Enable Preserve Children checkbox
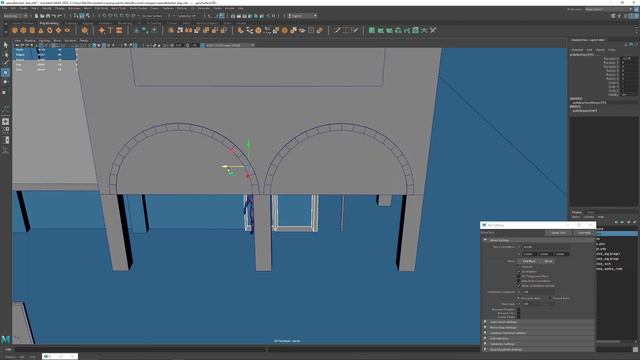The image size is (640, 360). pos(519,309)
